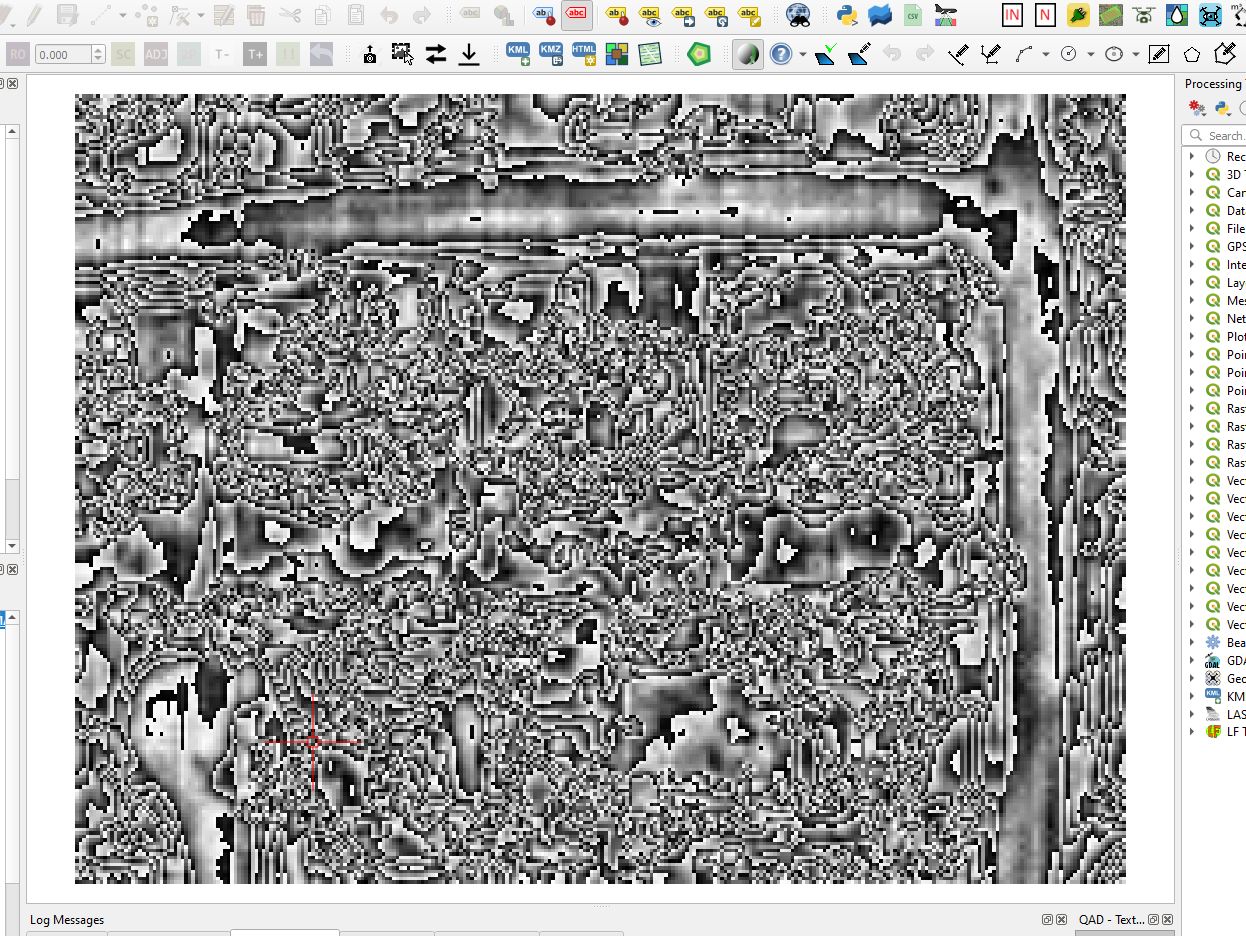Toggle the N toolbar button
Image resolution: width=1246 pixels, height=936 pixels.
[1044, 16]
